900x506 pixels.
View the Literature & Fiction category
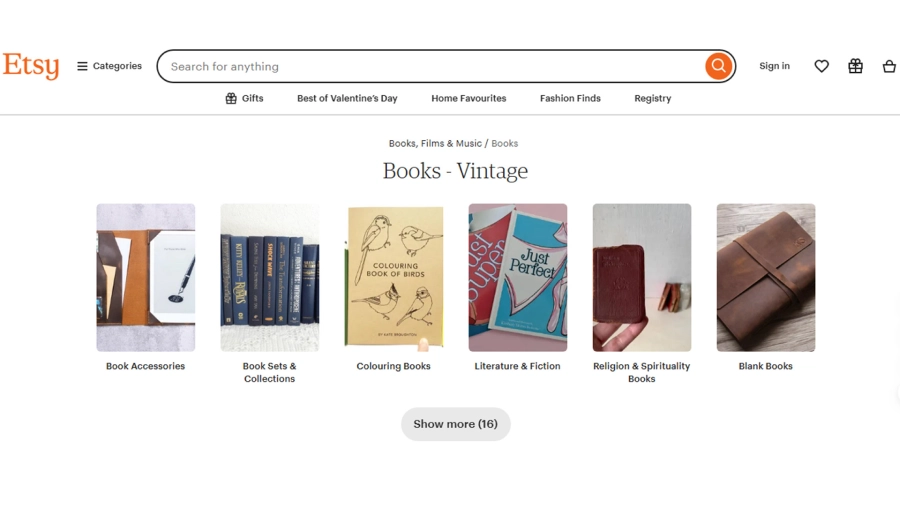tap(518, 277)
